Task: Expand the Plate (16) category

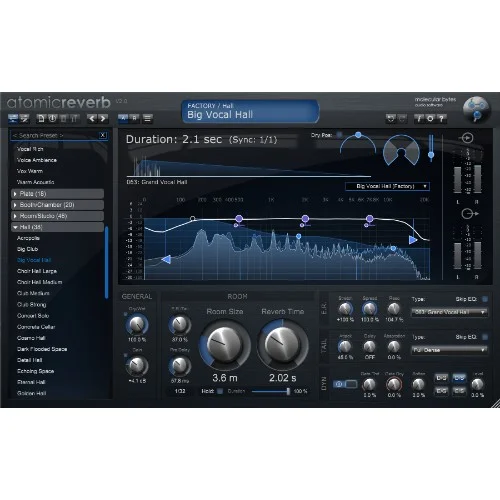Action: pos(58,194)
